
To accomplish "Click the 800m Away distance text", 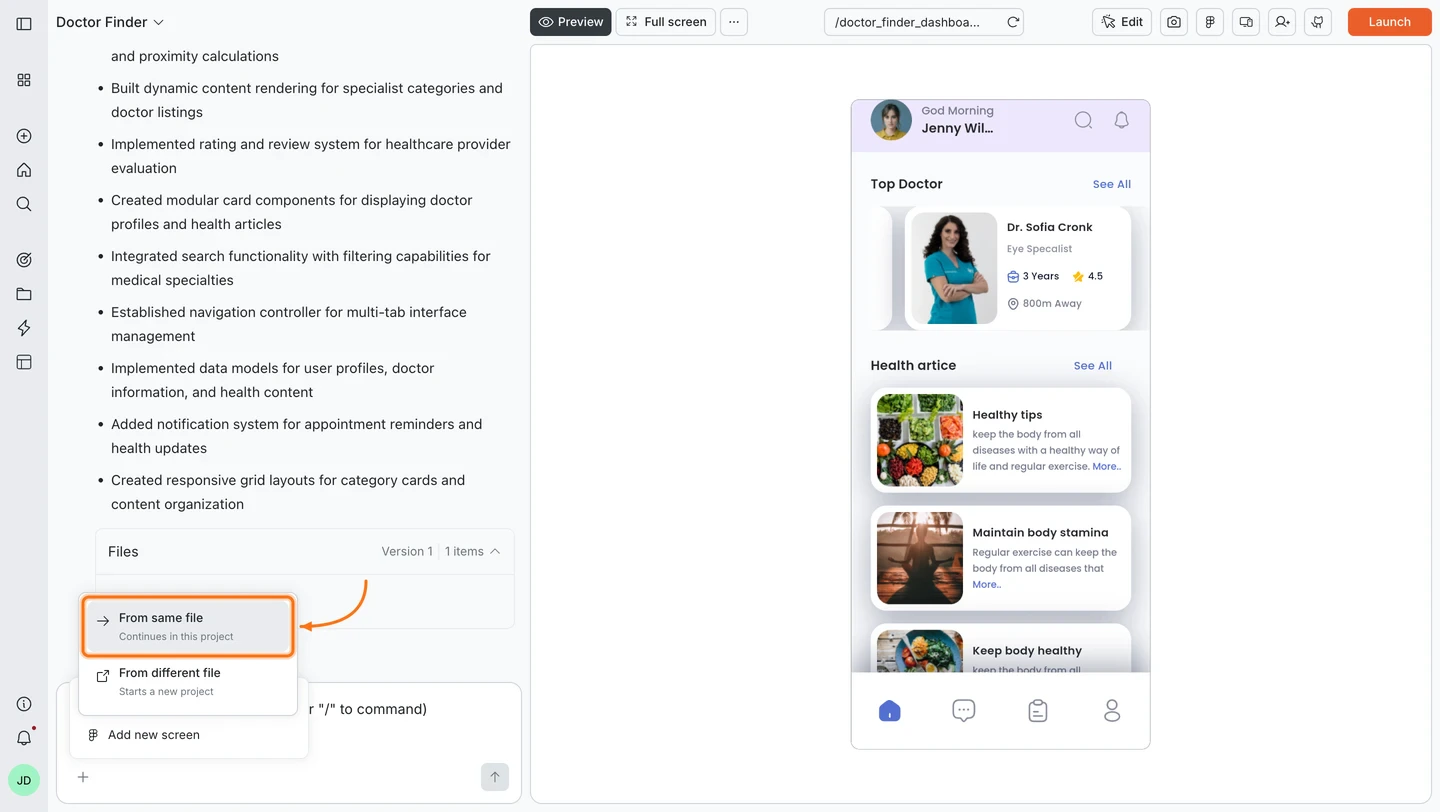I will 1052,304.
